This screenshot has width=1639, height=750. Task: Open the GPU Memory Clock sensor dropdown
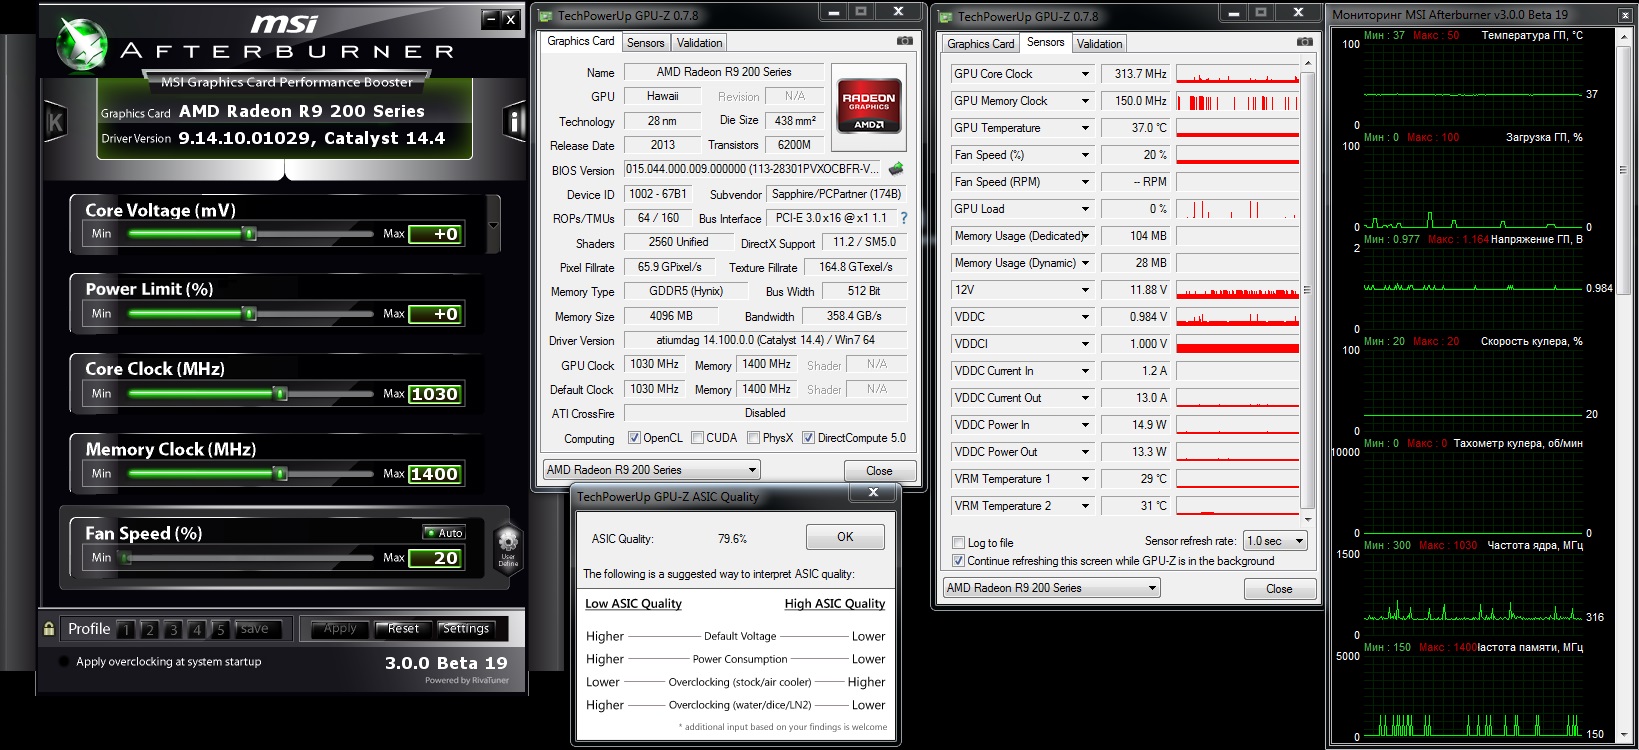click(x=1085, y=101)
